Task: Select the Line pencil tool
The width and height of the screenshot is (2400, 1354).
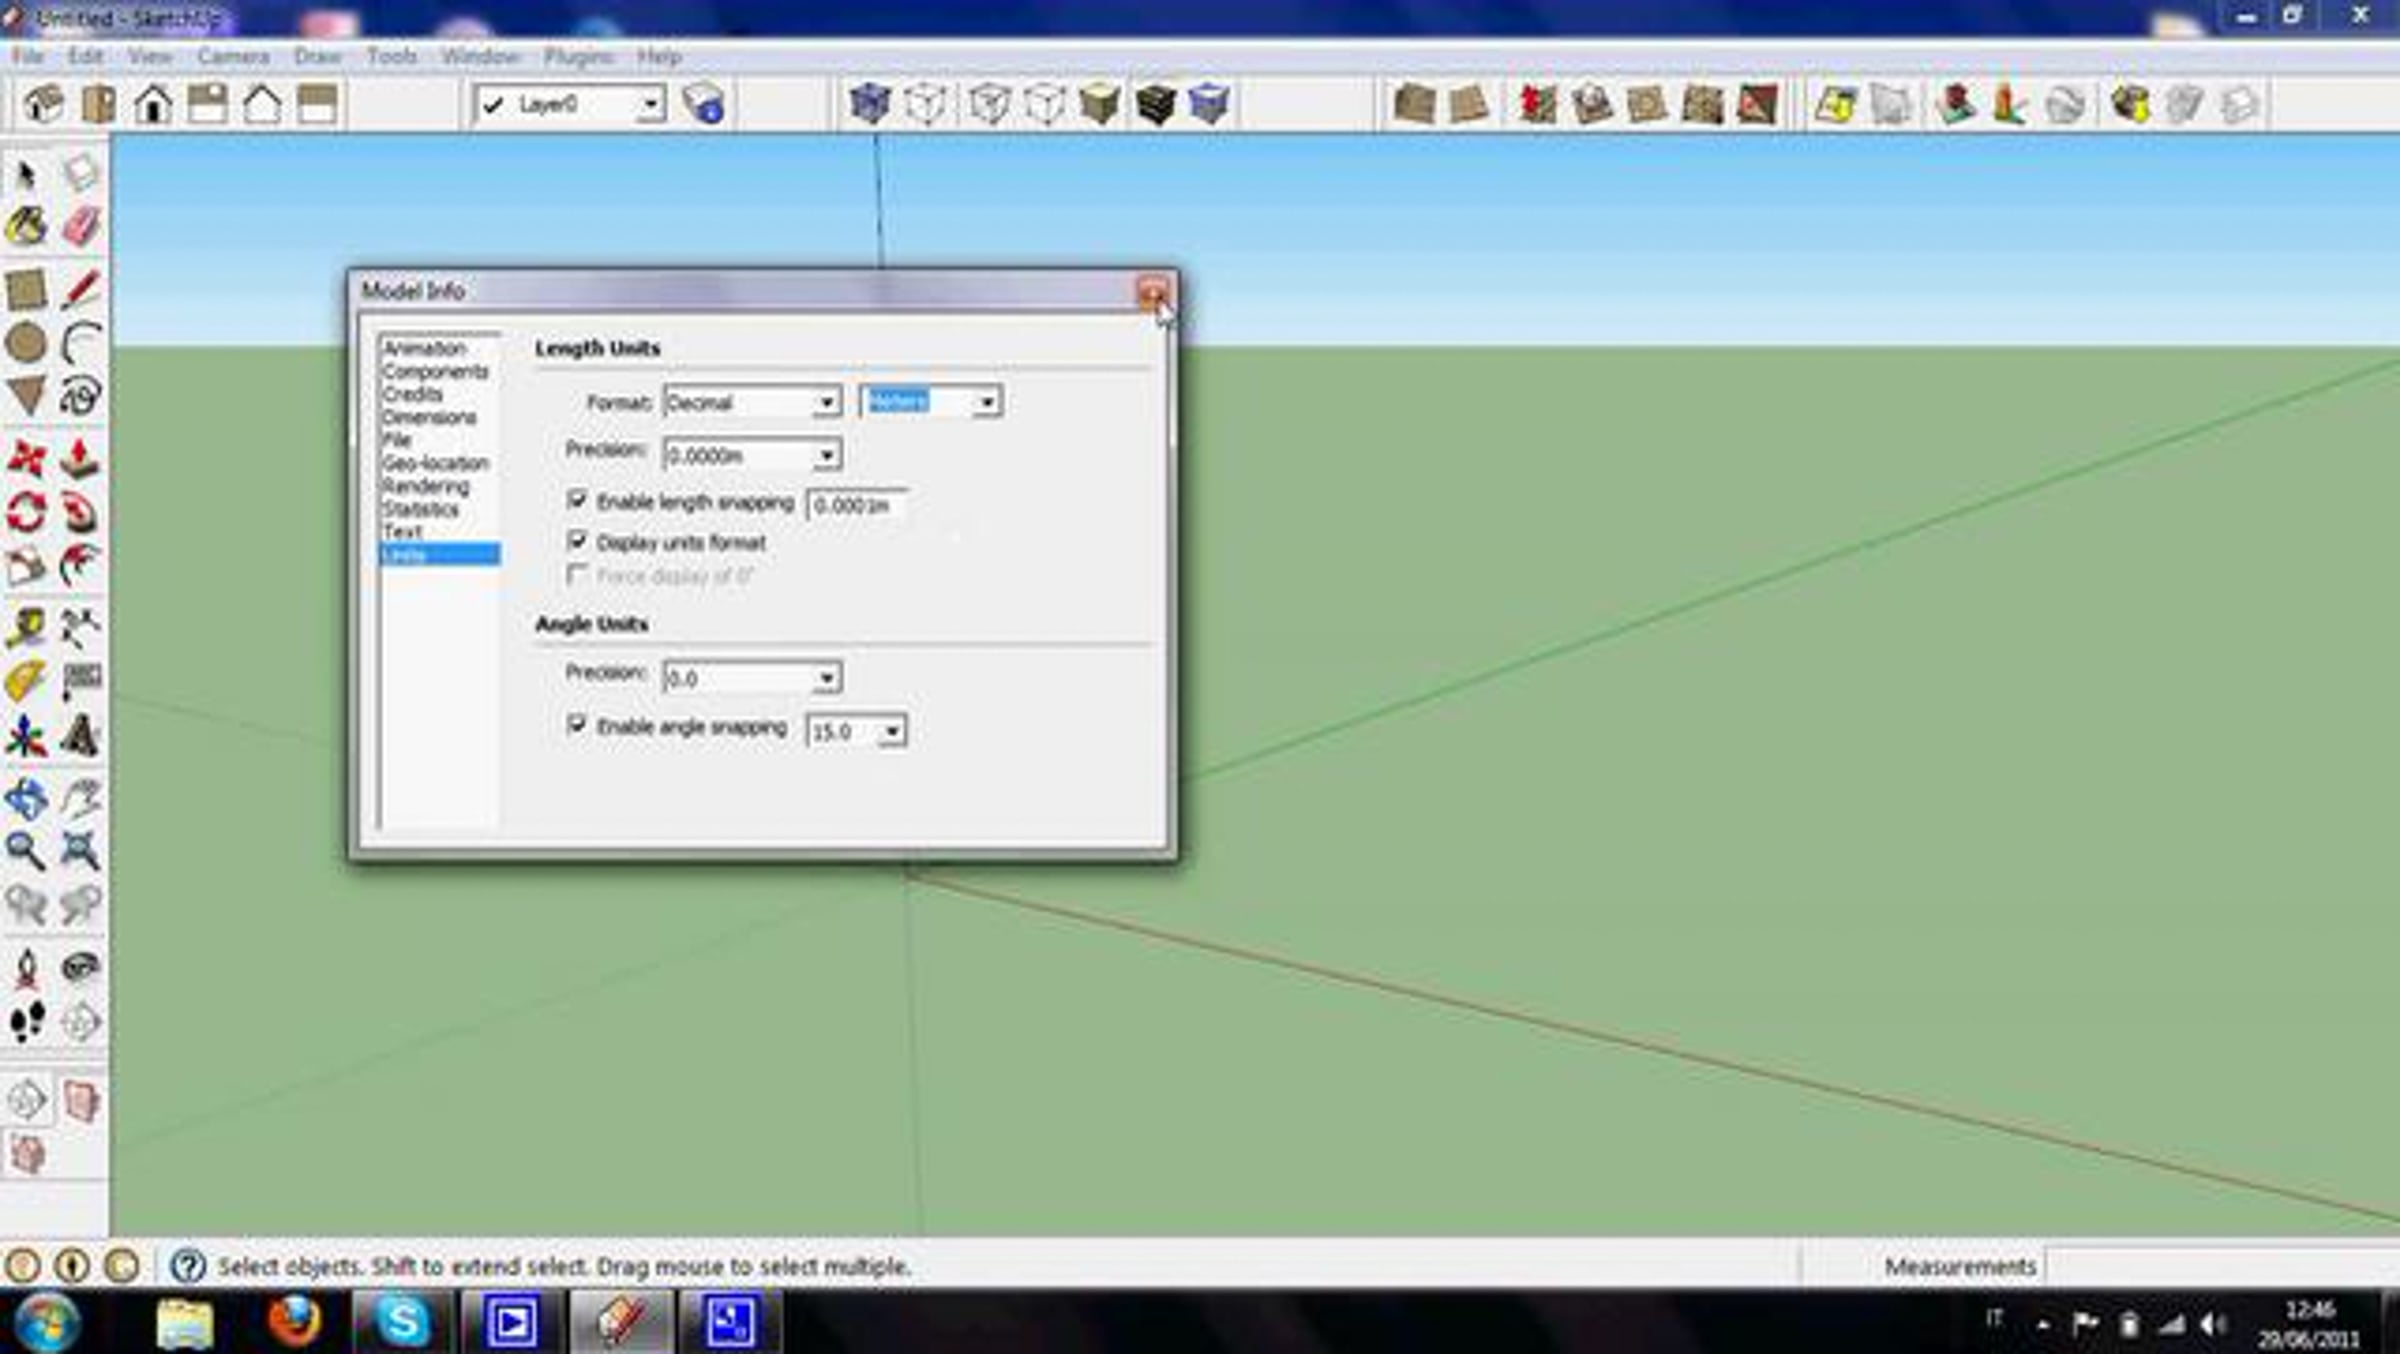Action: click(x=81, y=289)
